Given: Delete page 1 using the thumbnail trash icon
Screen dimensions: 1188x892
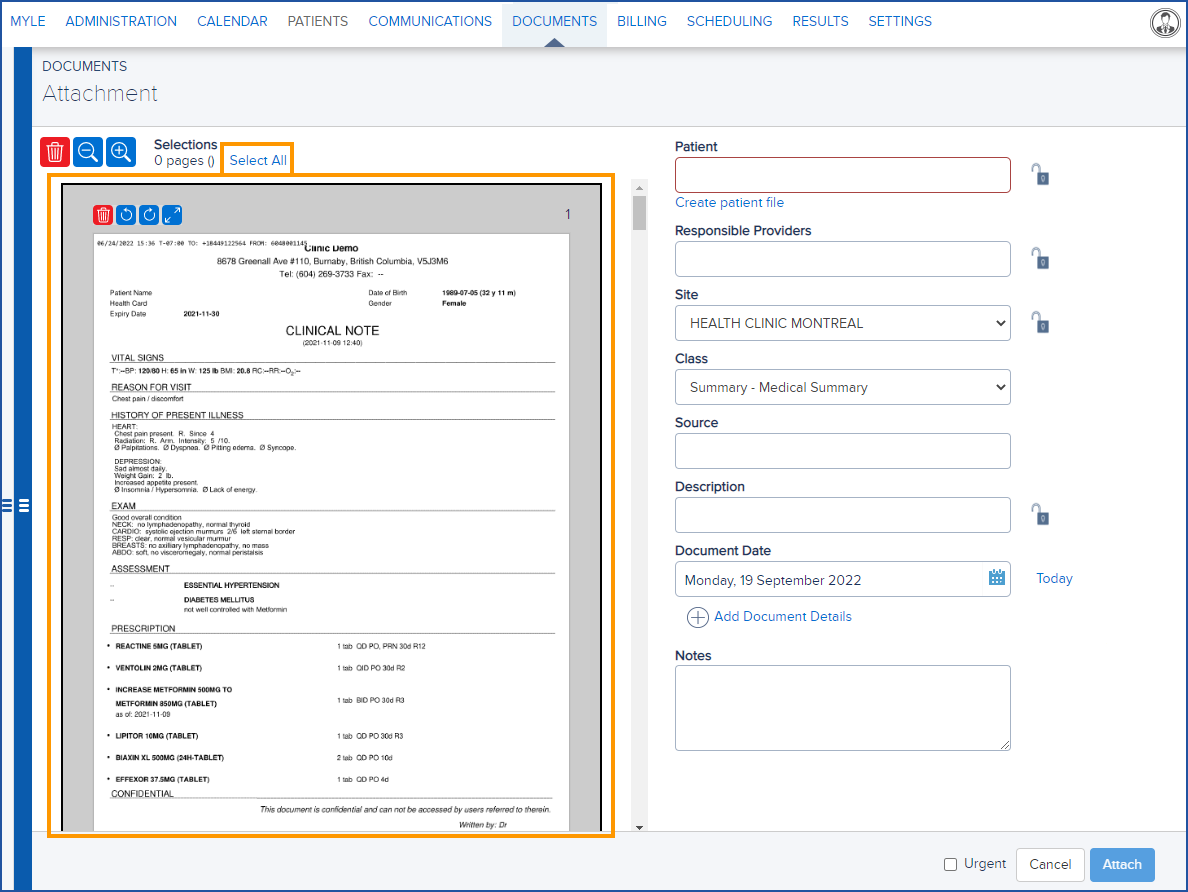Looking at the screenshot, I should (103, 215).
